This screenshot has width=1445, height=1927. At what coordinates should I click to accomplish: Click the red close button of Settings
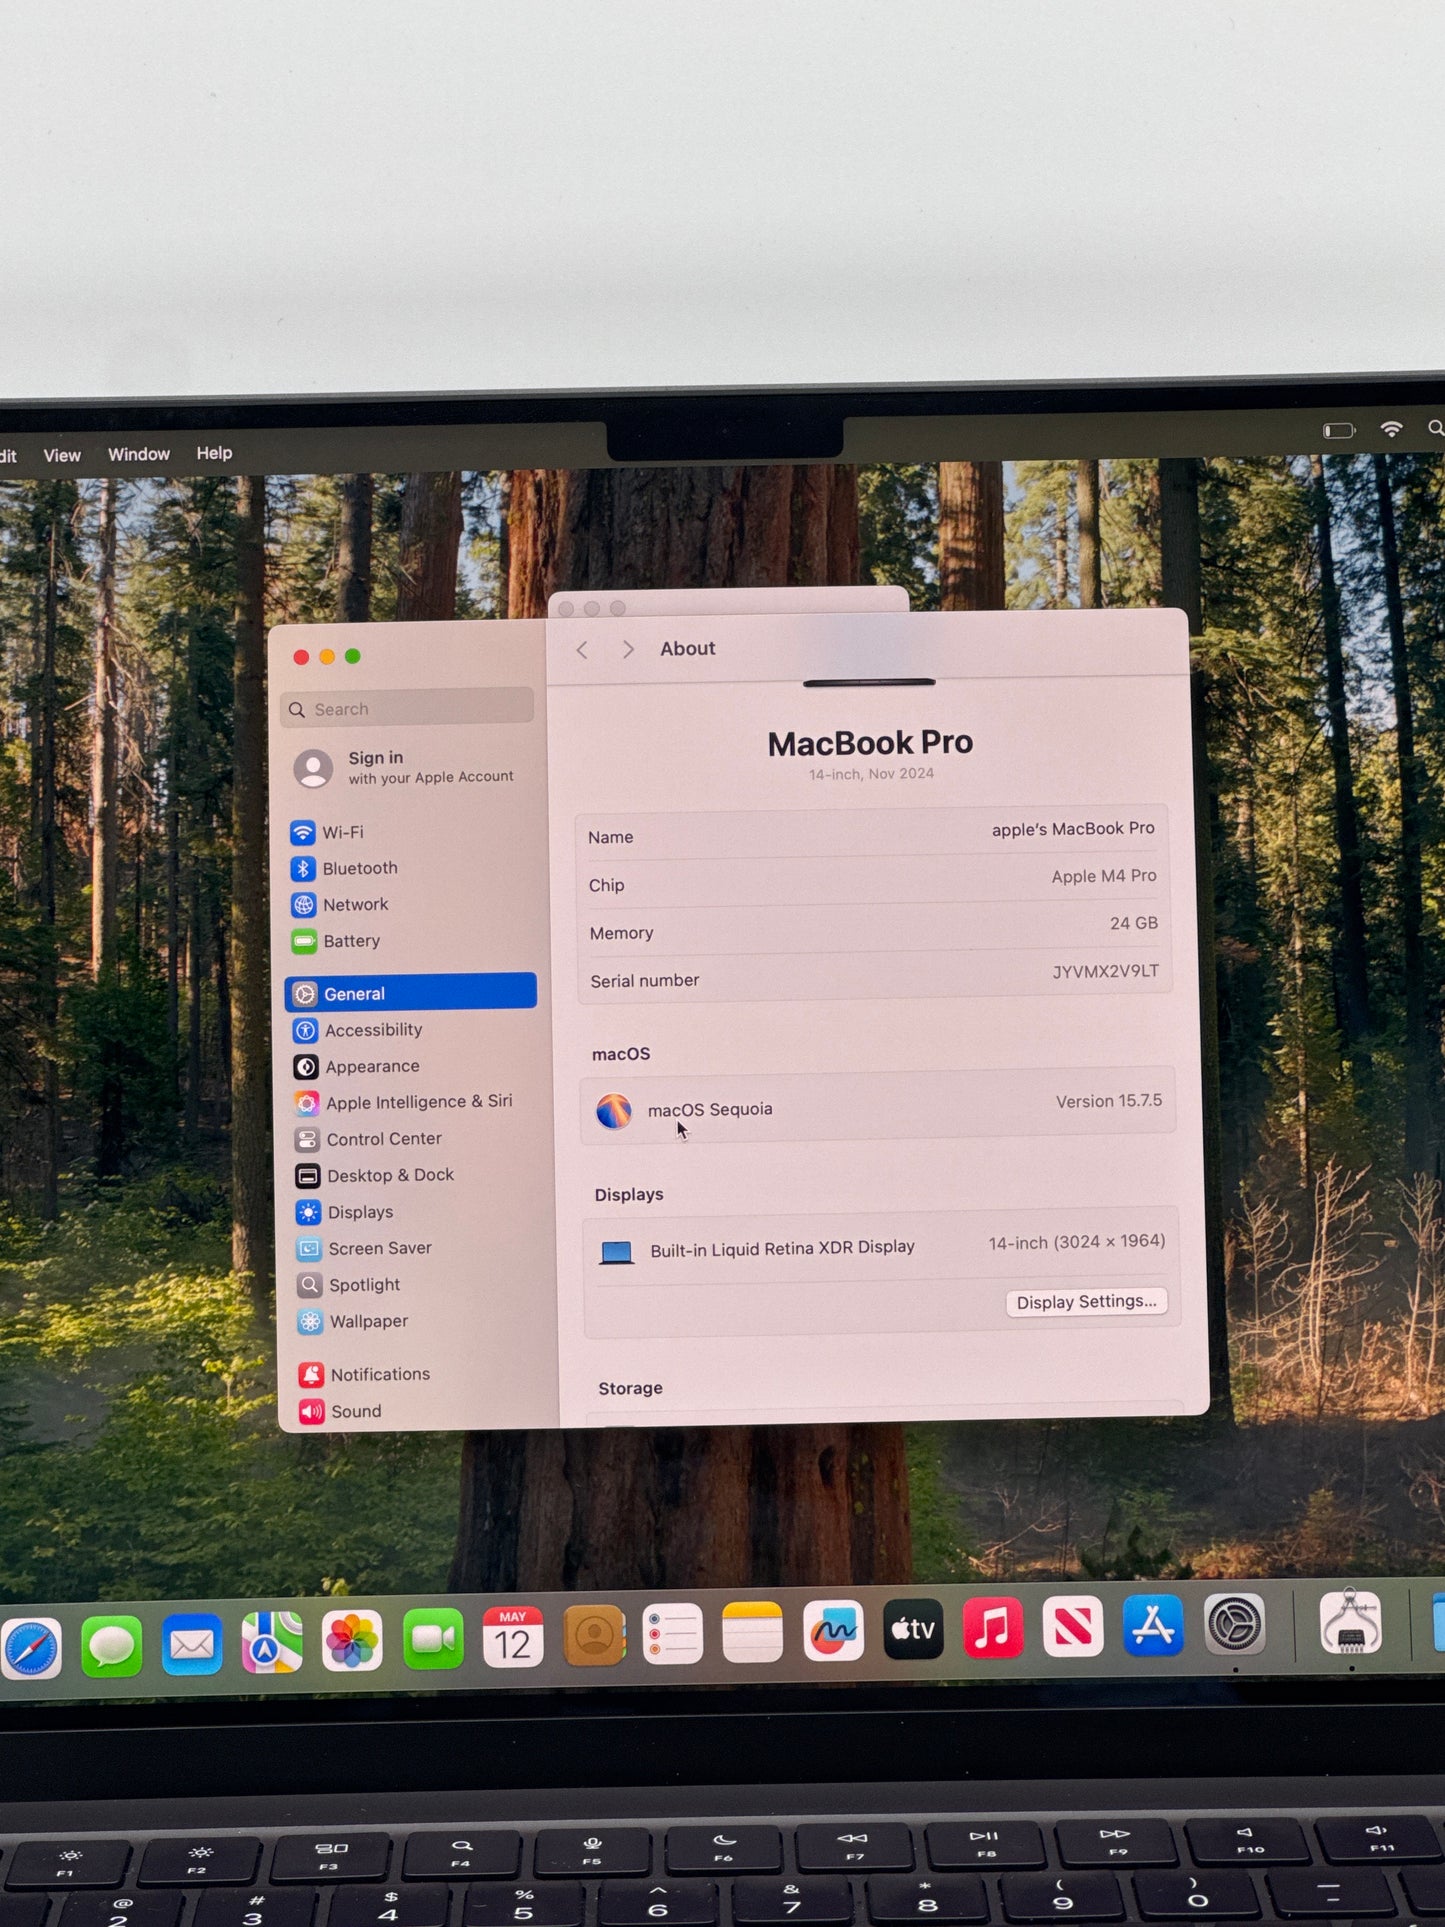[x=301, y=657]
